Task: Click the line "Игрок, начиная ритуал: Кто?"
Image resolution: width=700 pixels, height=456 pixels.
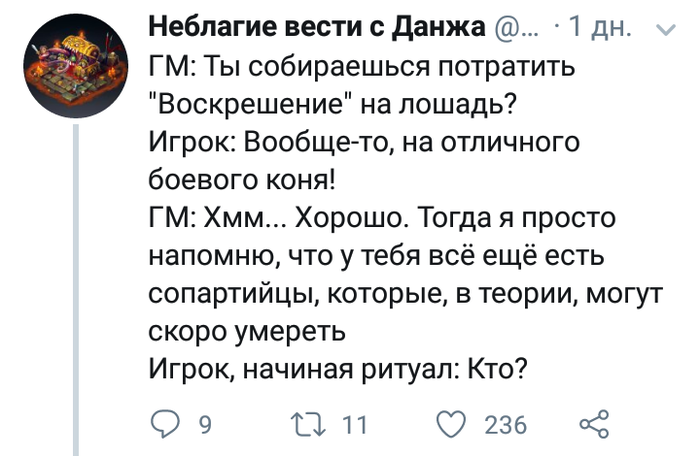Action: coord(338,369)
